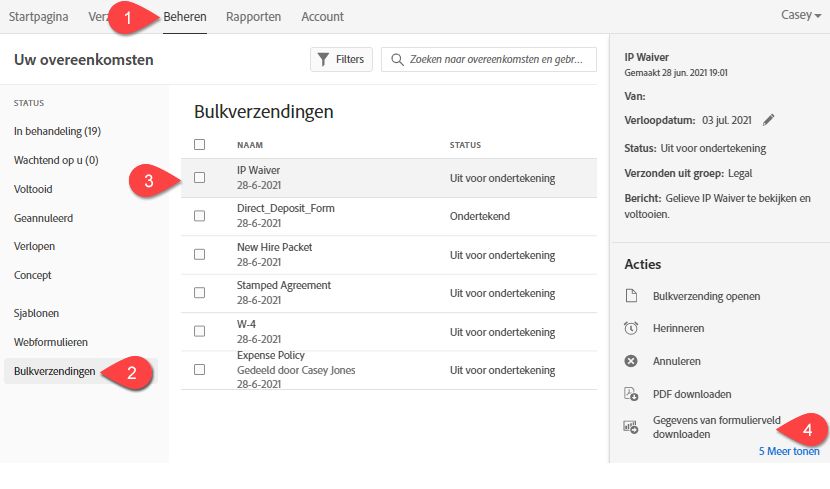Click the Bulkverzending openen document icon
Viewport: 830px width, 489px height.
pyautogui.click(x=631, y=296)
